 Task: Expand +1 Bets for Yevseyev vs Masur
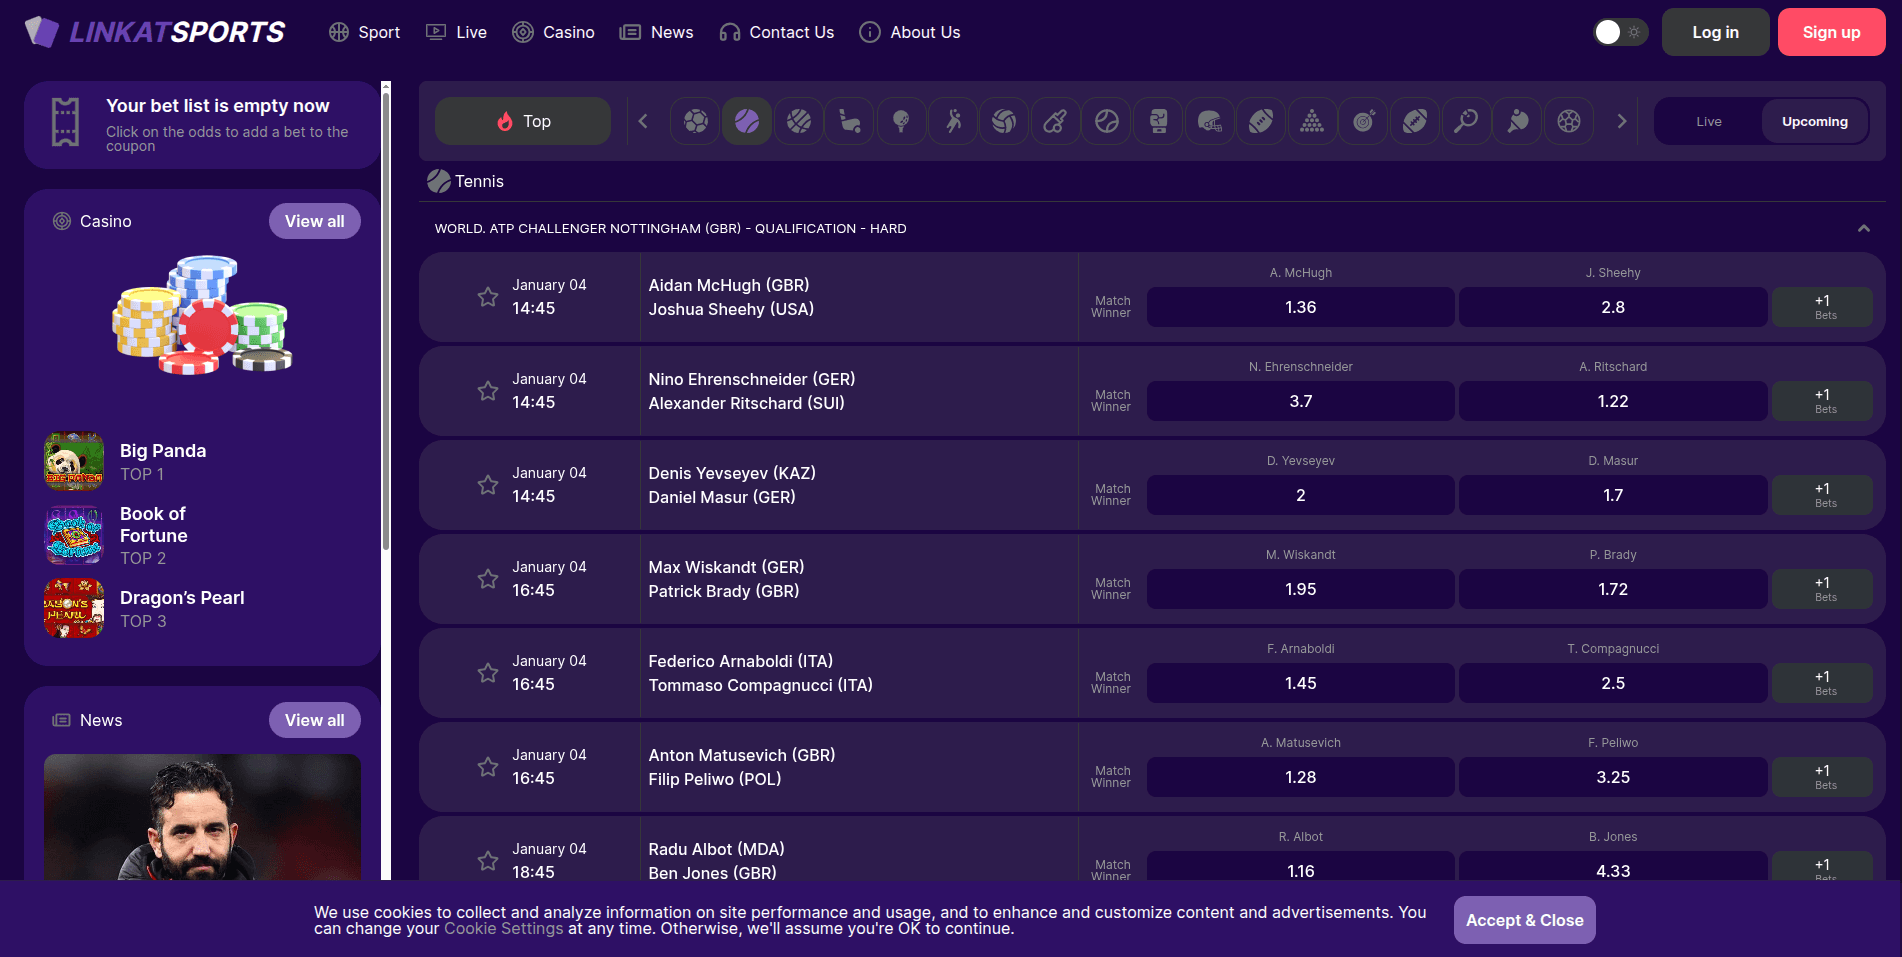[1821, 495]
